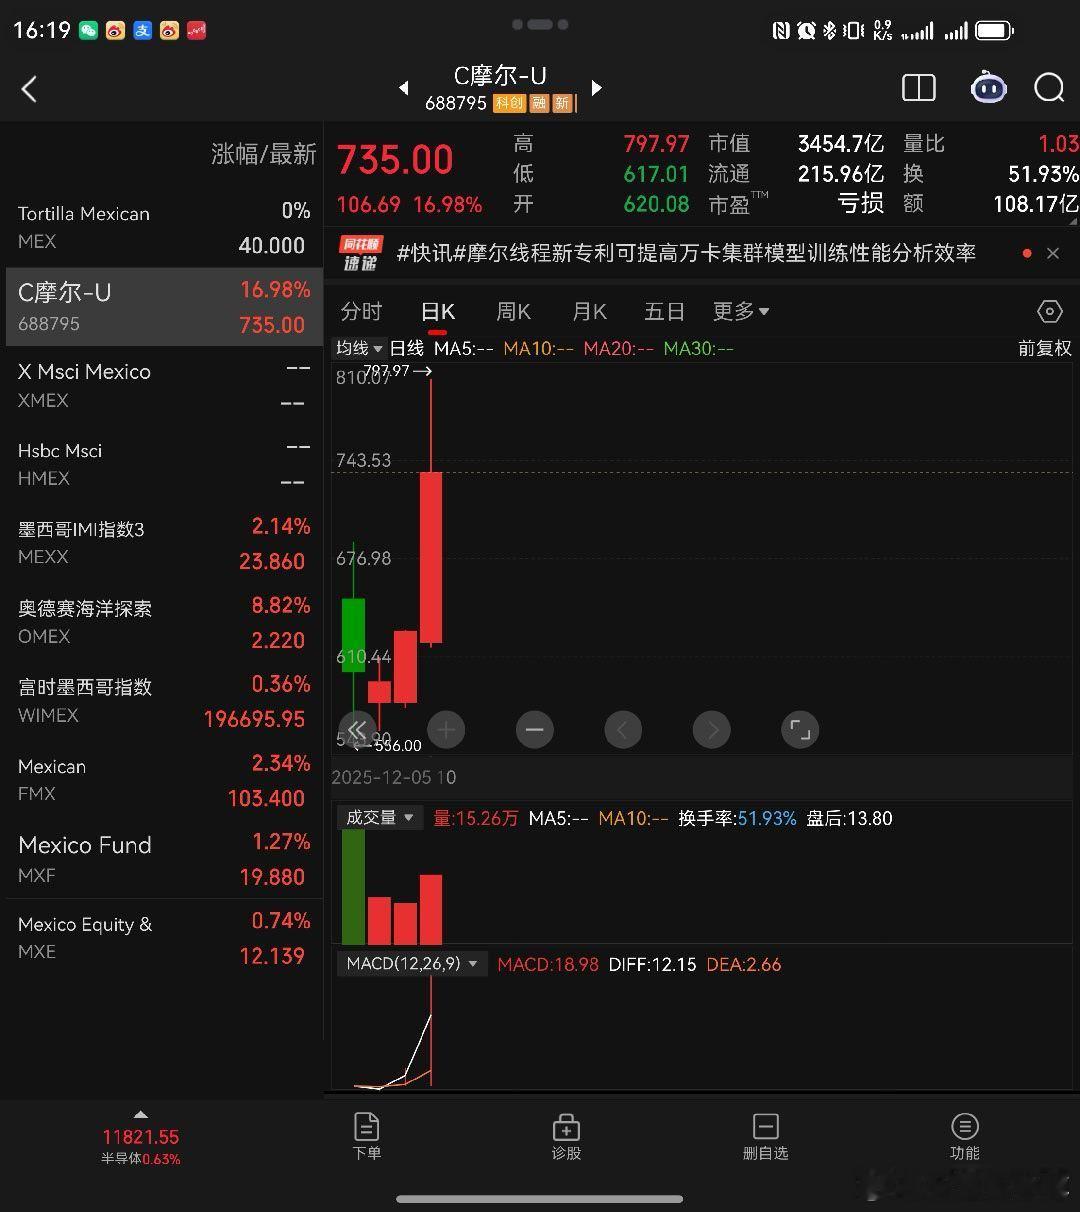Open the search magnifier icon

pyautogui.click(x=1049, y=88)
